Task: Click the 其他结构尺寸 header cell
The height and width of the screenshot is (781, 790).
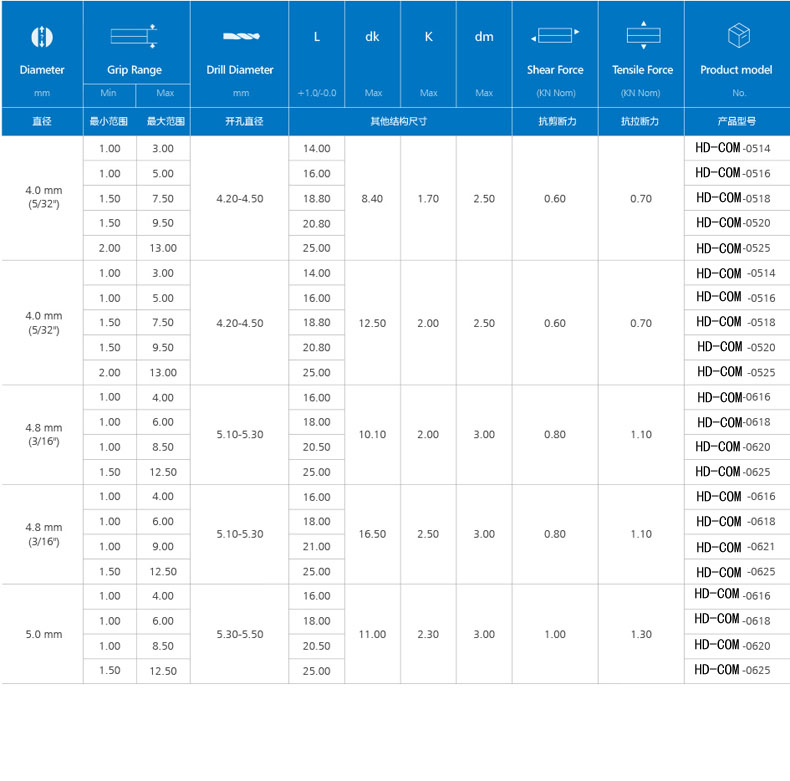Action: pos(400,121)
